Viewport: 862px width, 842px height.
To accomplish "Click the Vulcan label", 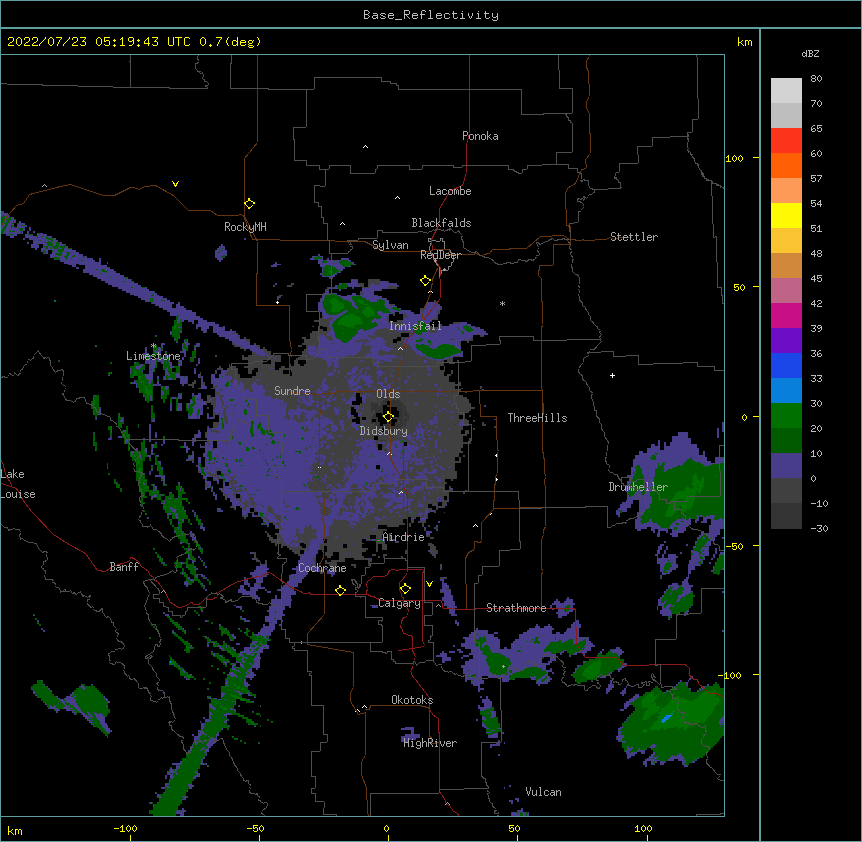I will point(543,792).
